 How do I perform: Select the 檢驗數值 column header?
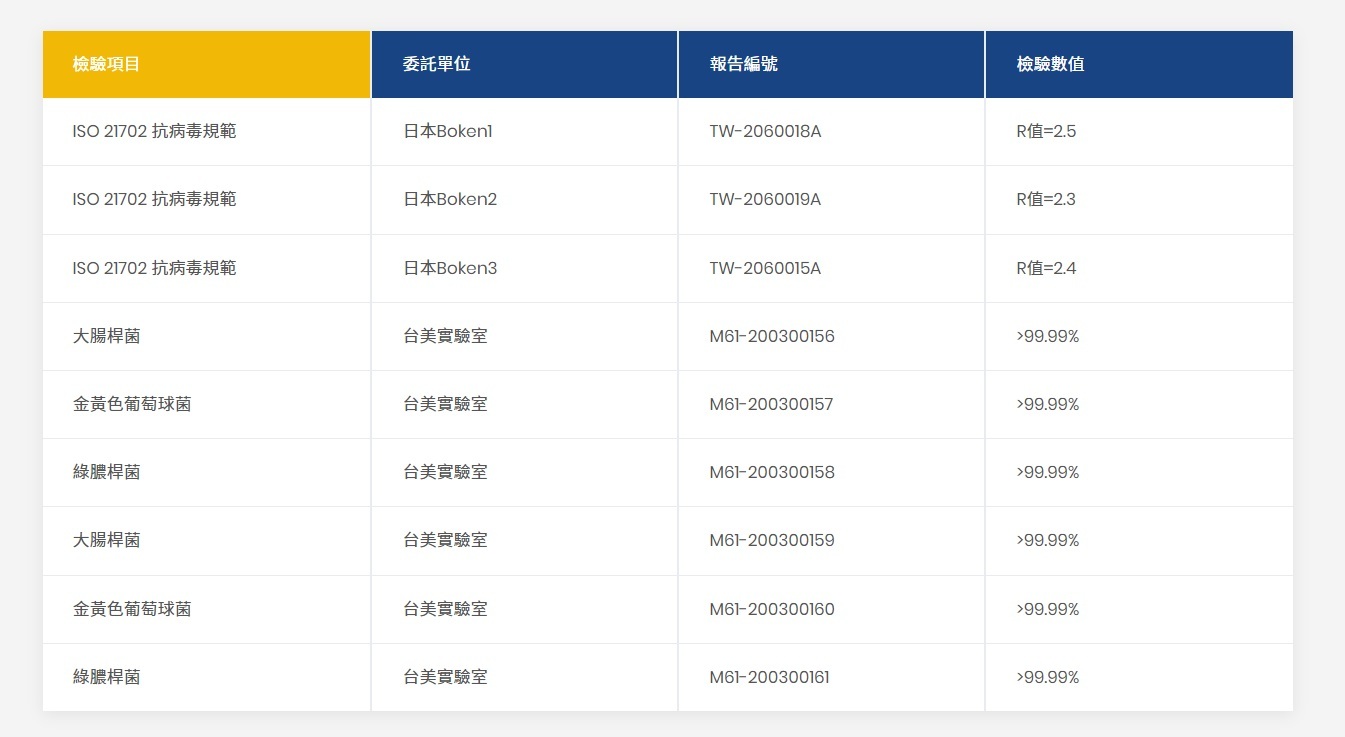point(1050,64)
